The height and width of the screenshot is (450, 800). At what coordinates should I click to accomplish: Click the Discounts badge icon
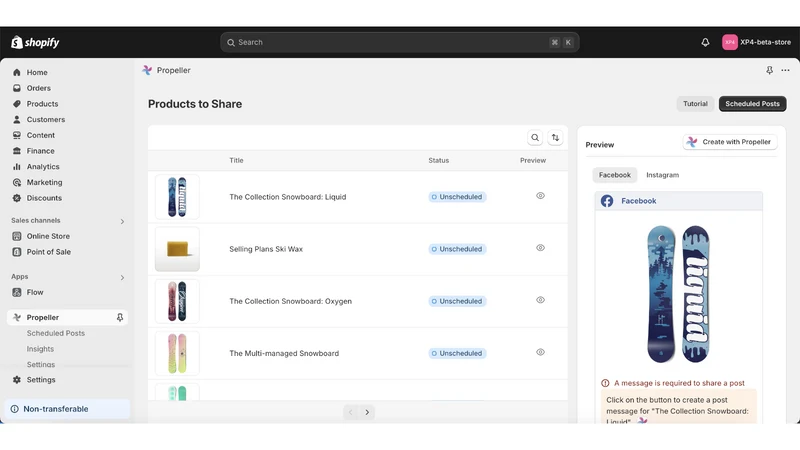click(x=17, y=198)
